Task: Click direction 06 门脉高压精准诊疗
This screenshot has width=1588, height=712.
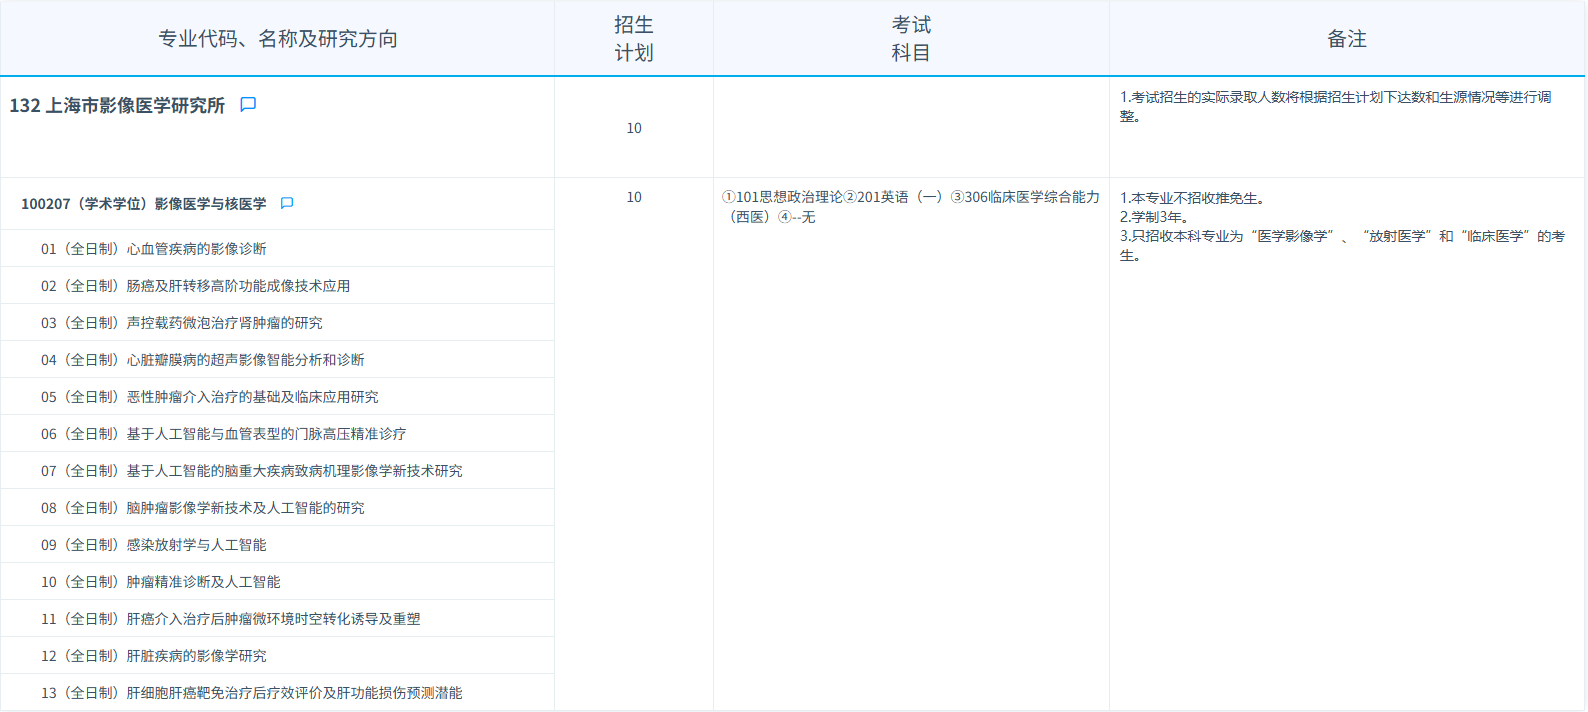Action: [223, 434]
